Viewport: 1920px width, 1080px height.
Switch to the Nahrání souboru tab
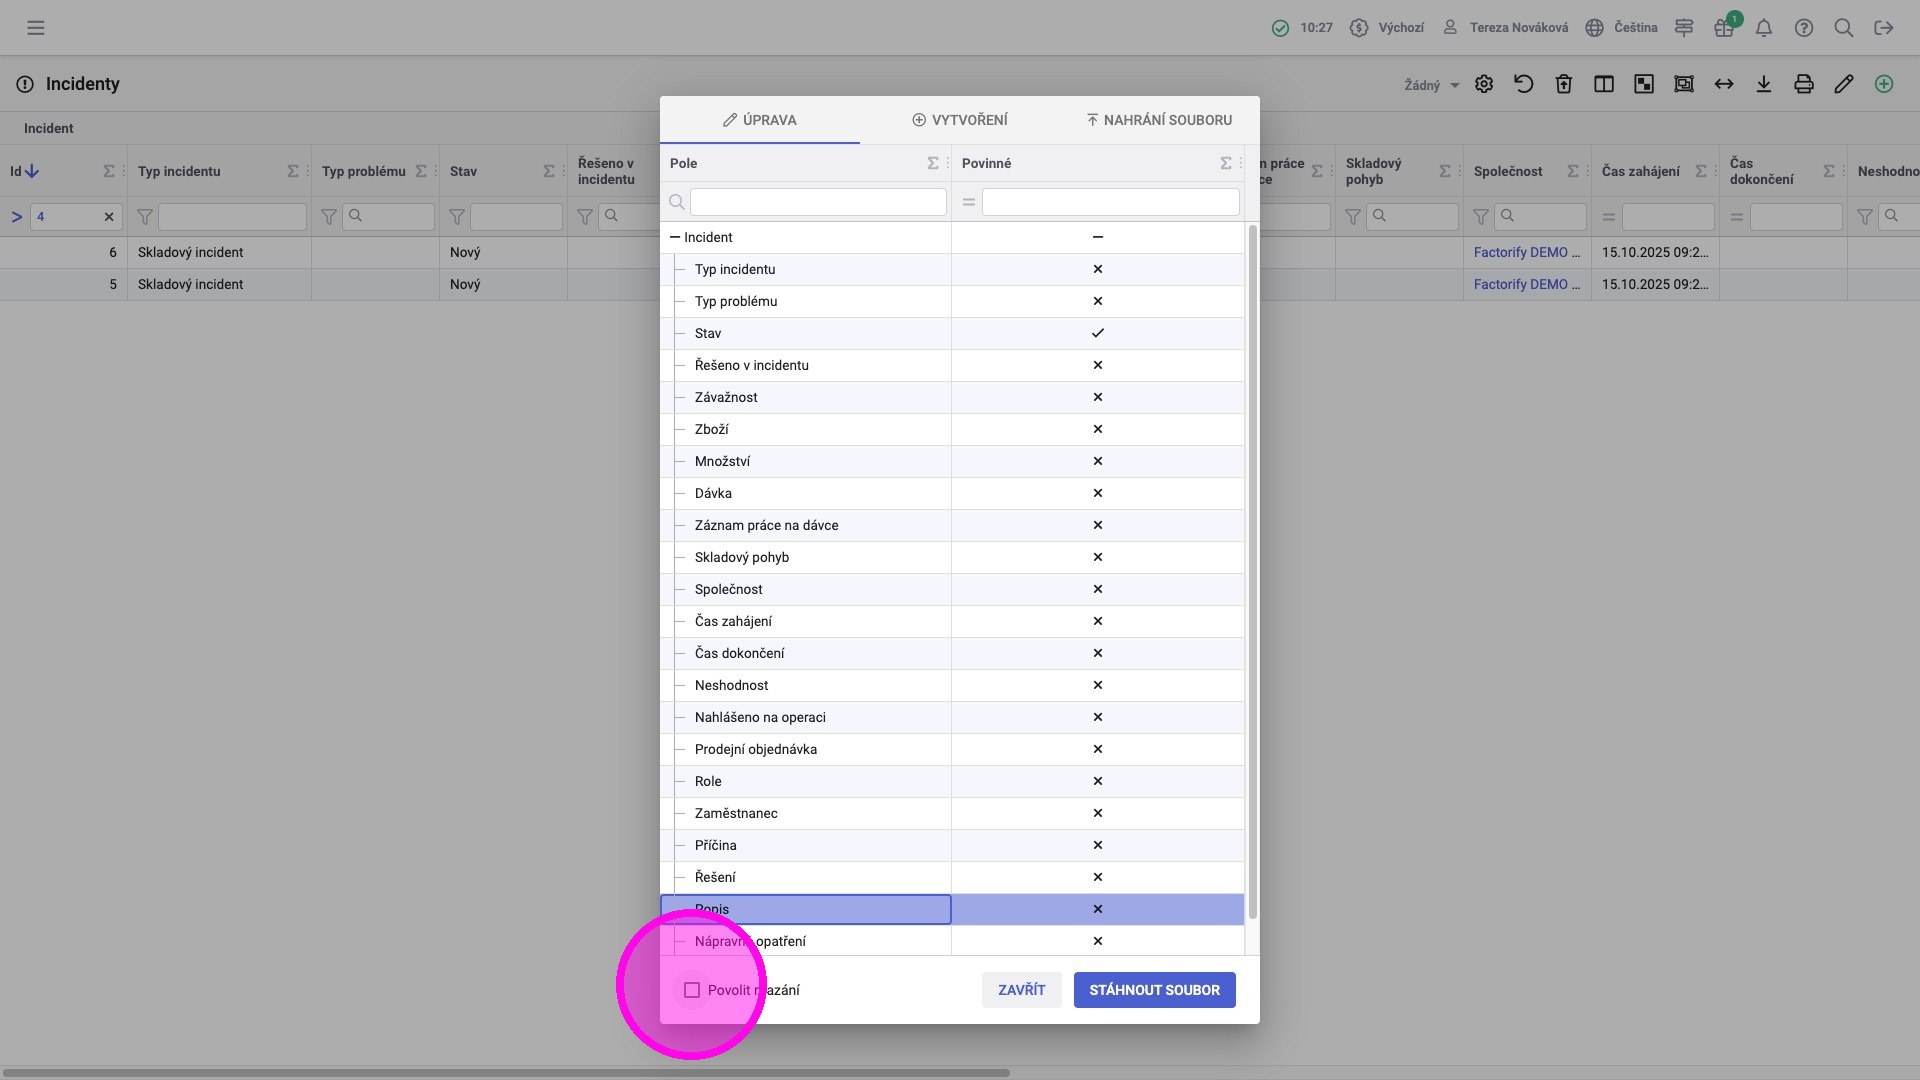1159,120
